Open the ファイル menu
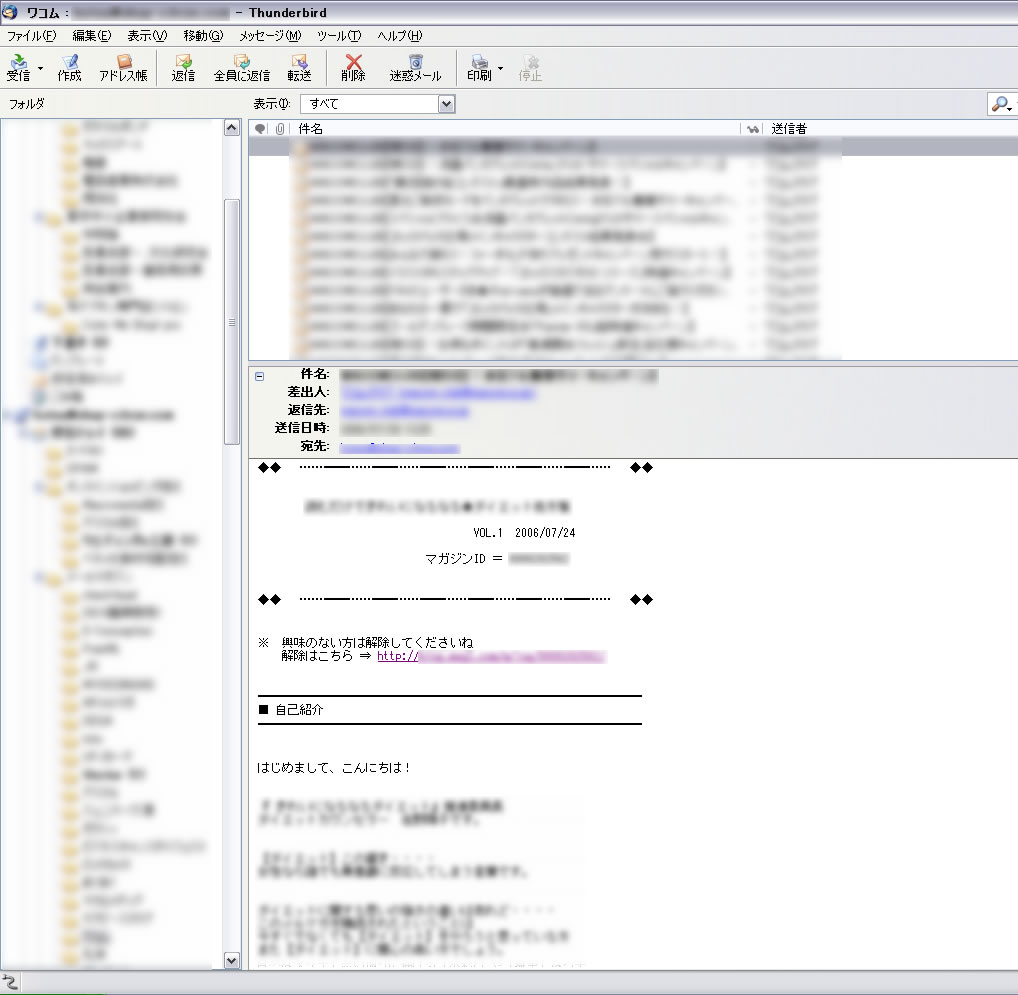The width and height of the screenshot is (1018, 995). point(31,36)
